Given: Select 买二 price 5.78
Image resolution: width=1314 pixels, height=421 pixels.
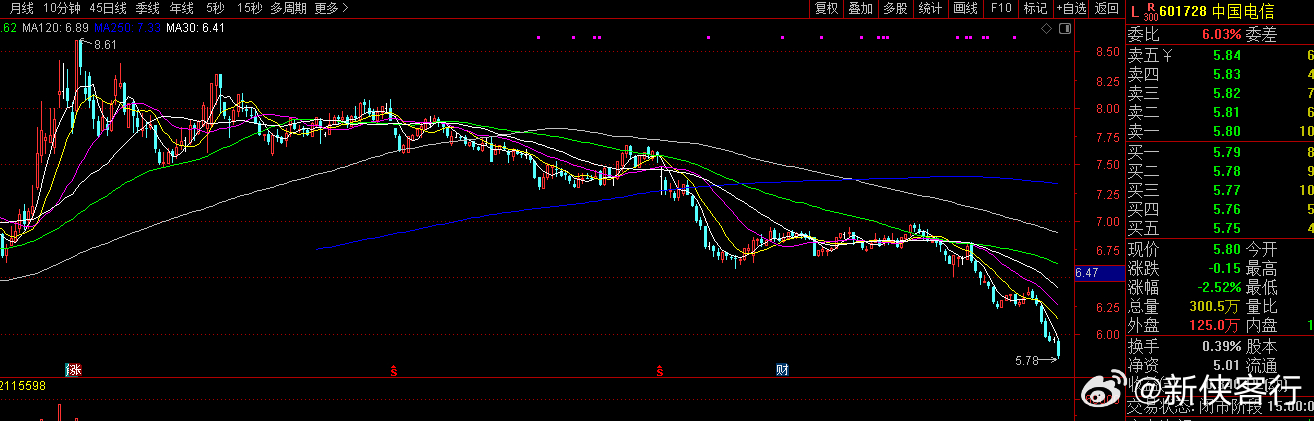Looking at the screenshot, I should [x=1226, y=171].
